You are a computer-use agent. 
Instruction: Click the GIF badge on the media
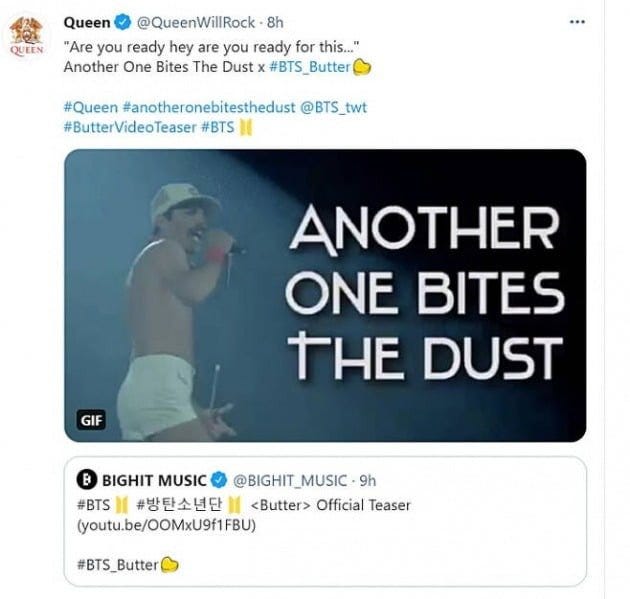[x=92, y=420]
